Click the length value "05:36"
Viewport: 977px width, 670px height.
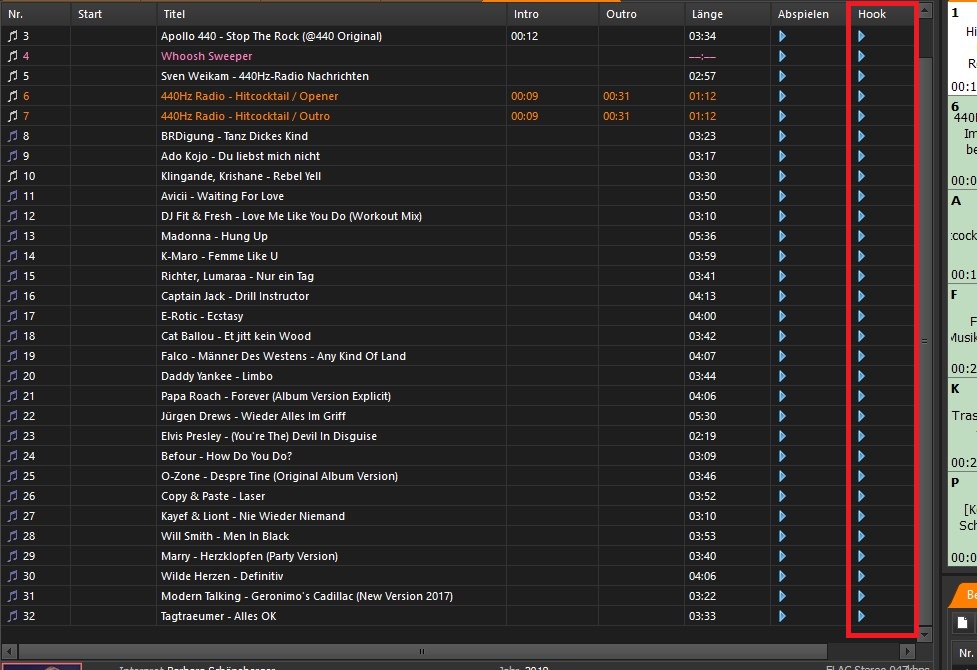(x=702, y=236)
